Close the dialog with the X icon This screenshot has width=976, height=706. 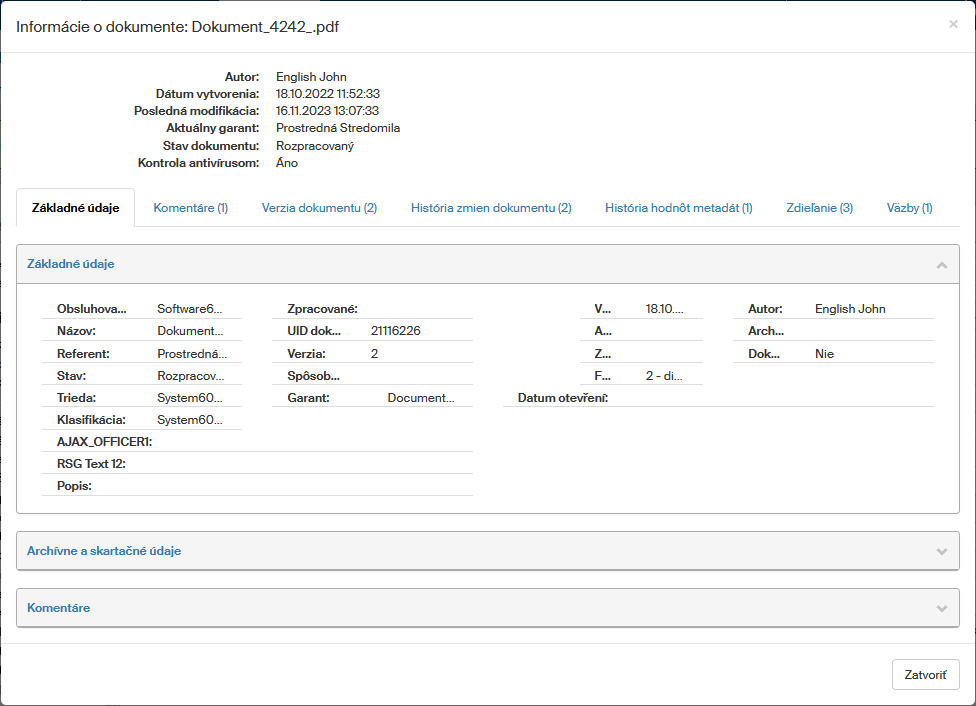953,25
